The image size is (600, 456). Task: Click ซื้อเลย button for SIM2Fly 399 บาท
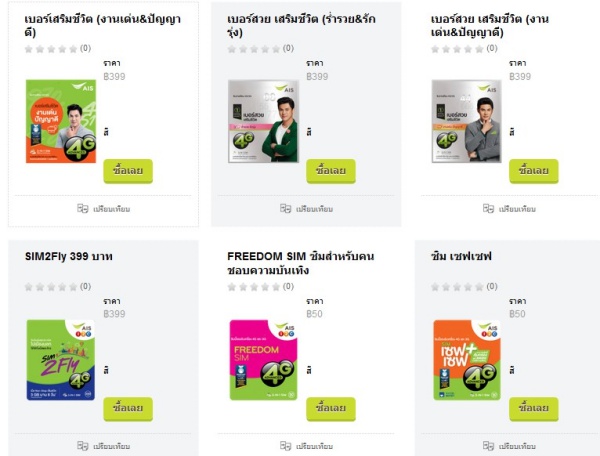point(128,409)
